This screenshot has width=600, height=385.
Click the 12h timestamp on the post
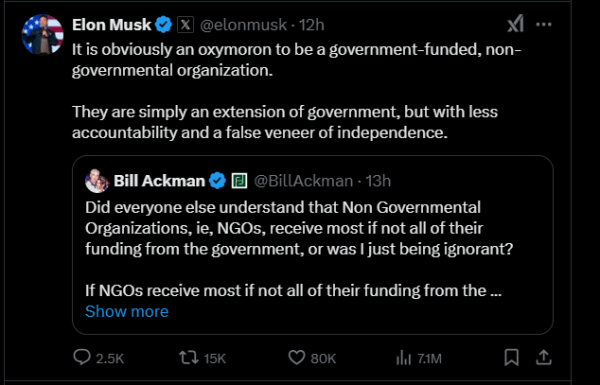[311, 25]
